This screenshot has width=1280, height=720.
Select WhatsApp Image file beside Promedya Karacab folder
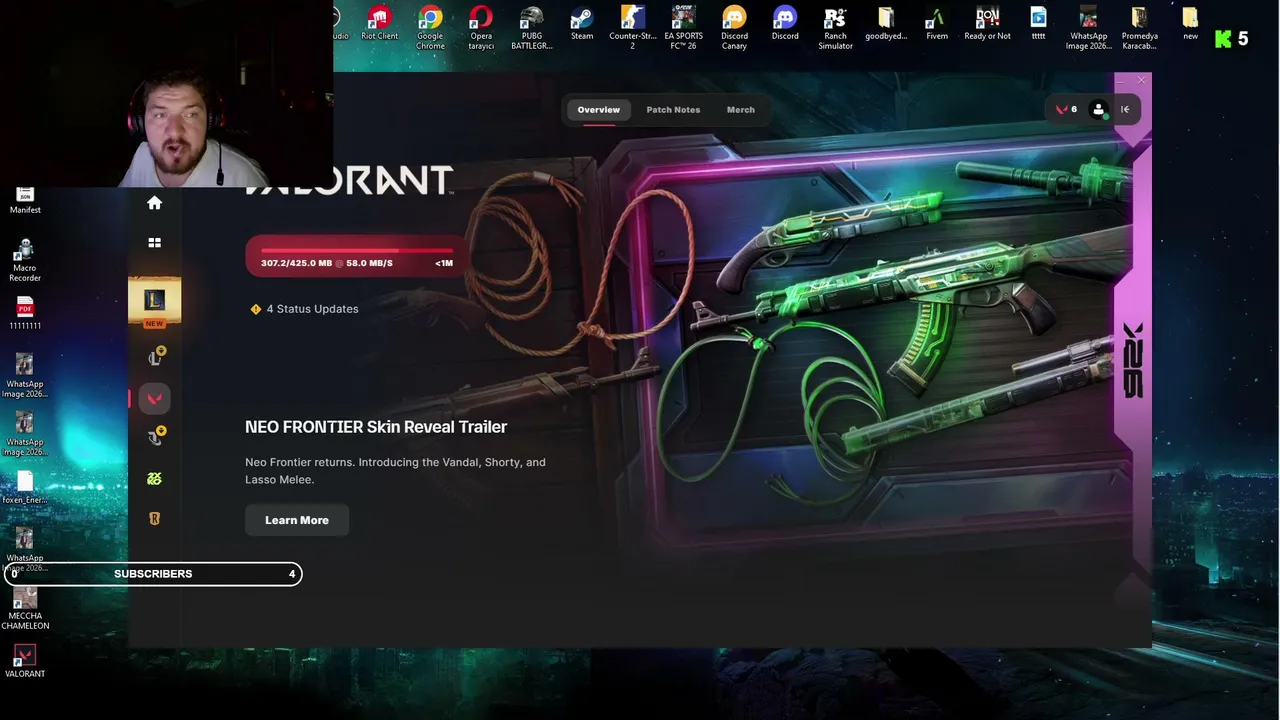coord(1088,28)
